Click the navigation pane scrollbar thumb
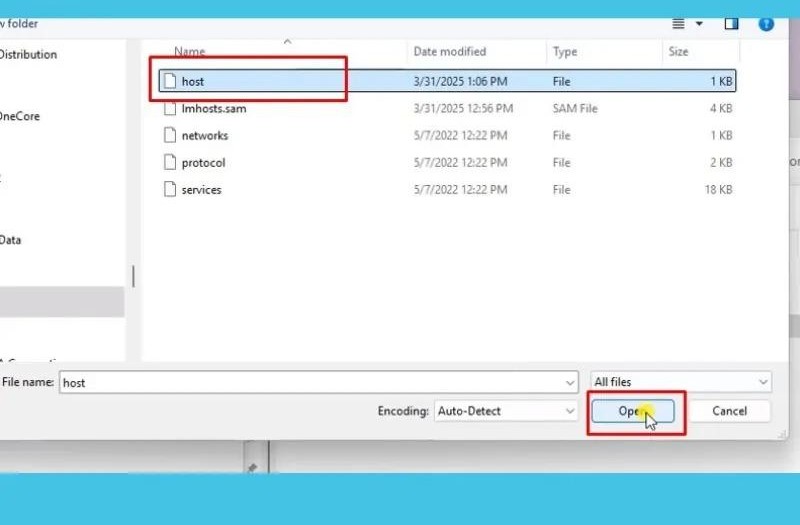Image resolution: width=800 pixels, height=525 pixels. (133, 276)
